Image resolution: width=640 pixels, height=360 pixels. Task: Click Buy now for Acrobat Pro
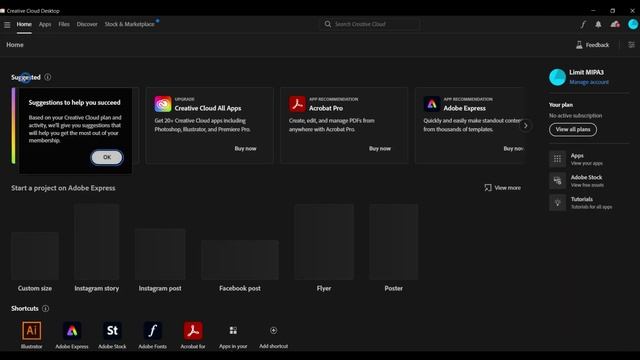point(380,149)
